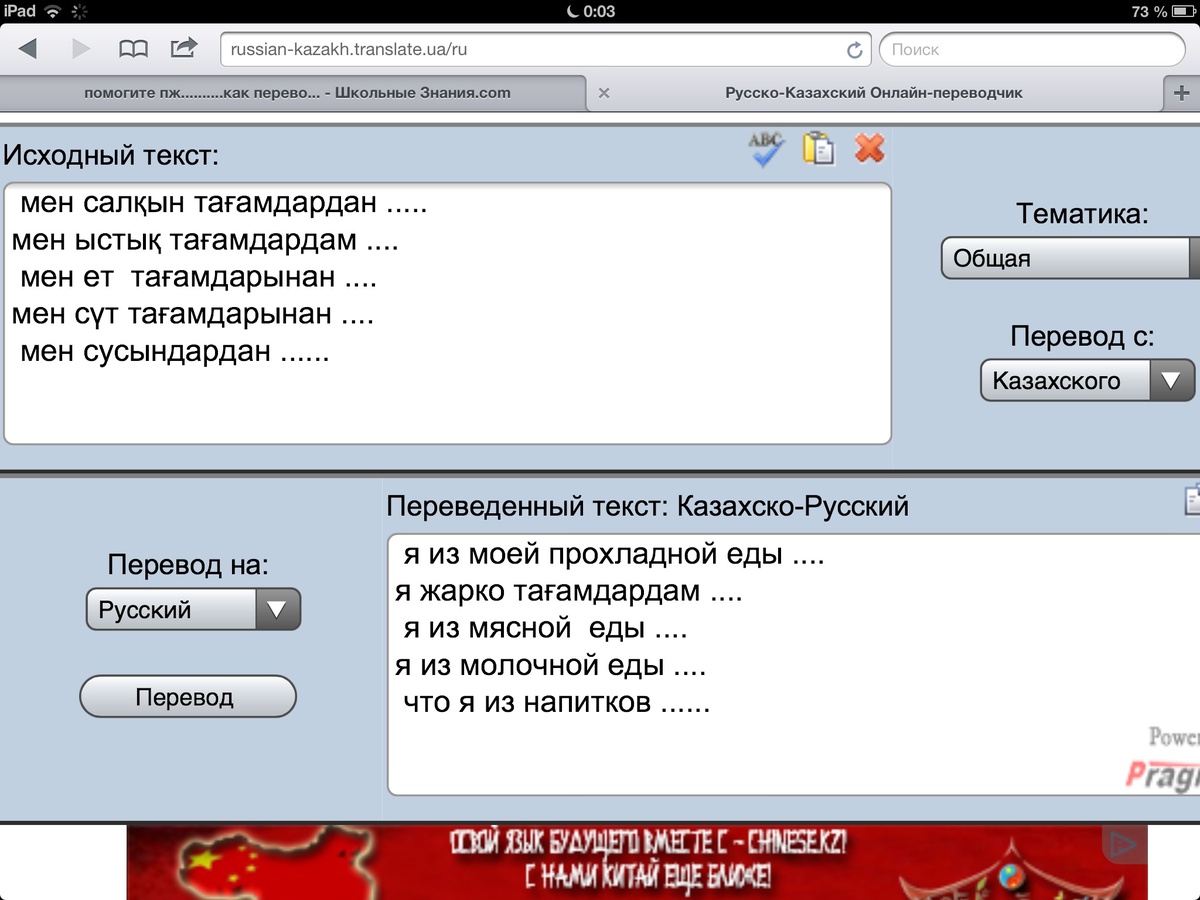Paste text using the clipboard icon
The image size is (1200, 900).
pyautogui.click(x=818, y=148)
